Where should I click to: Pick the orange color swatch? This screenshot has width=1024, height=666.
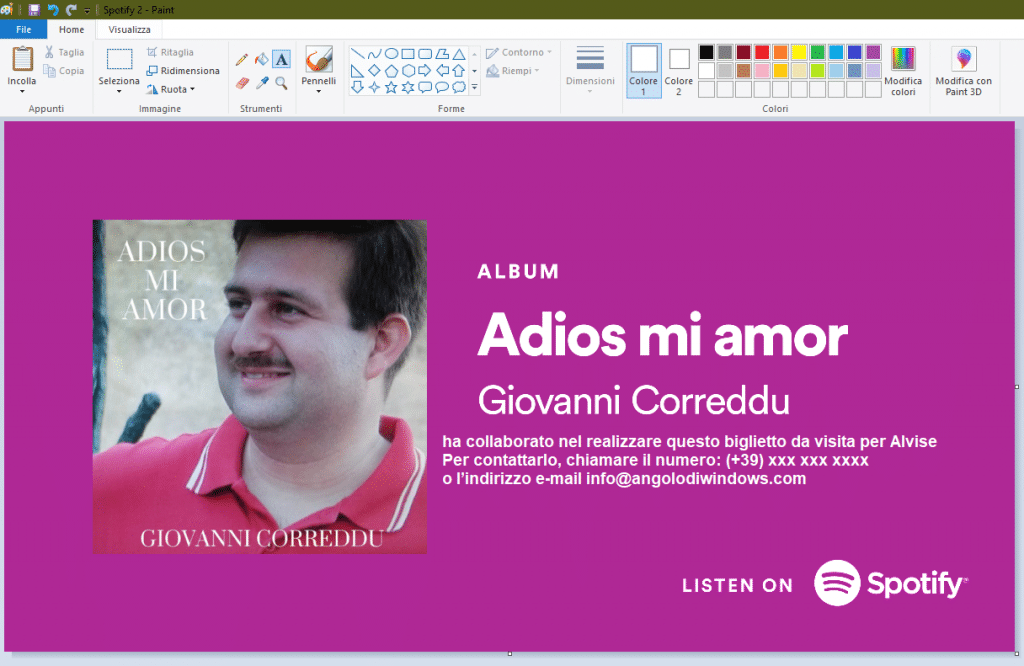[x=780, y=52]
